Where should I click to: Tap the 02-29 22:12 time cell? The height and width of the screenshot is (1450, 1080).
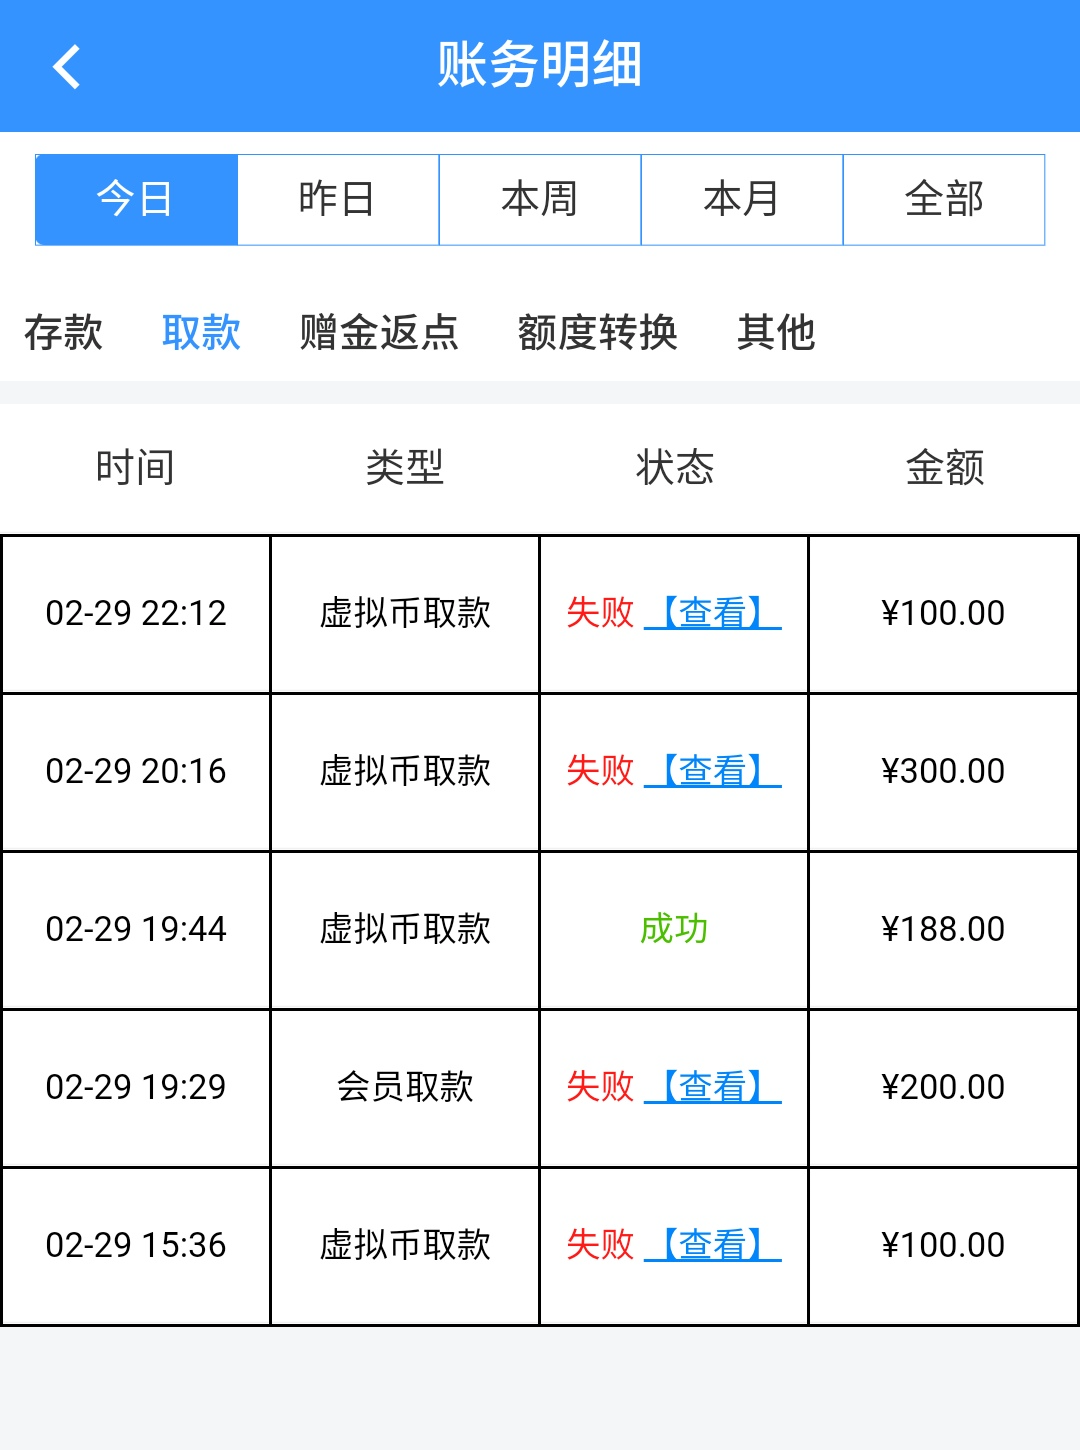click(136, 613)
